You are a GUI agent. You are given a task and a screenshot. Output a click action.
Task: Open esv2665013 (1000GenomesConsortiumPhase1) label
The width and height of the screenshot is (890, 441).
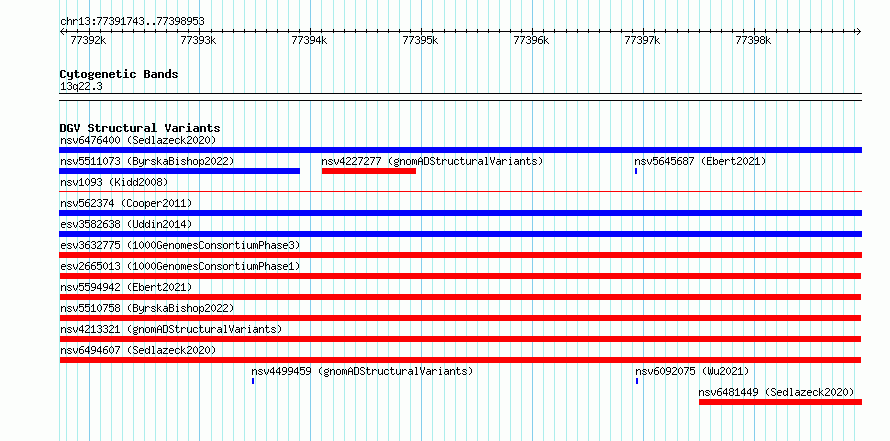coord(180,266)
